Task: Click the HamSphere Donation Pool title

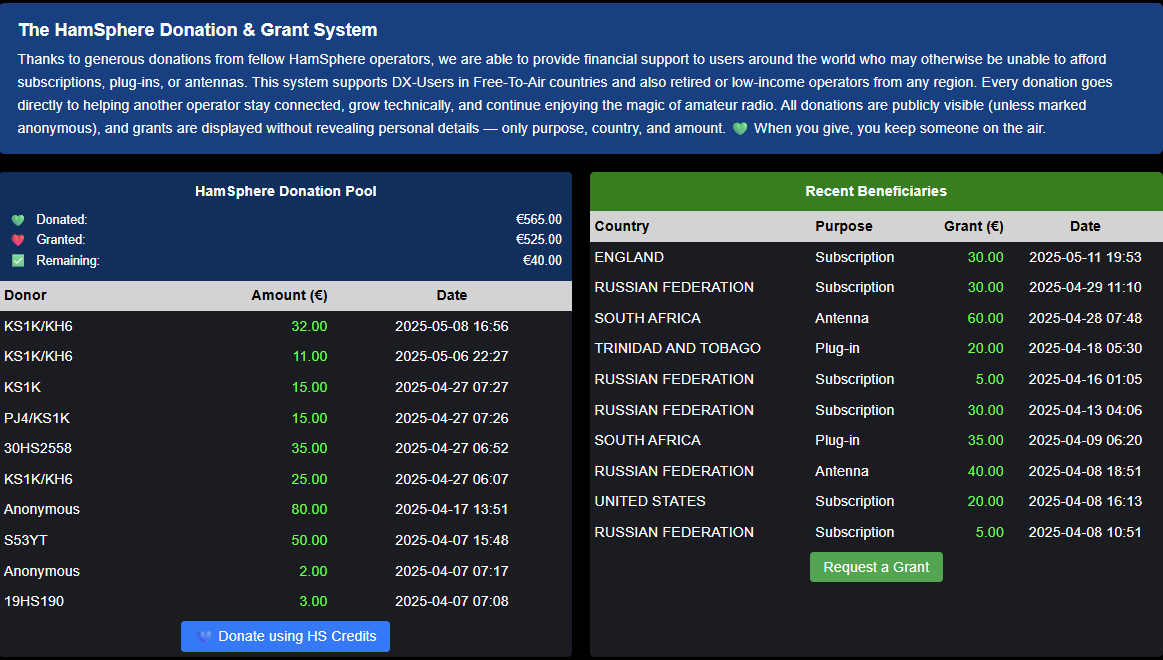Action: coord(286,191)
